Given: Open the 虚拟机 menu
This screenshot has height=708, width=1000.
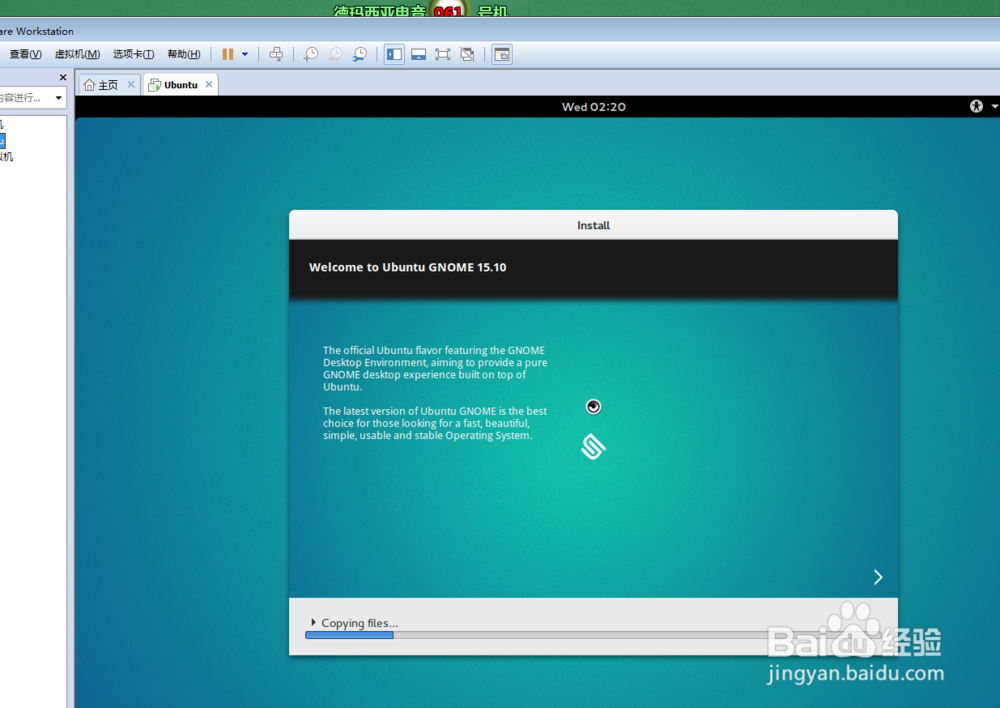Looking at the screenshot, I should [76, 54].
